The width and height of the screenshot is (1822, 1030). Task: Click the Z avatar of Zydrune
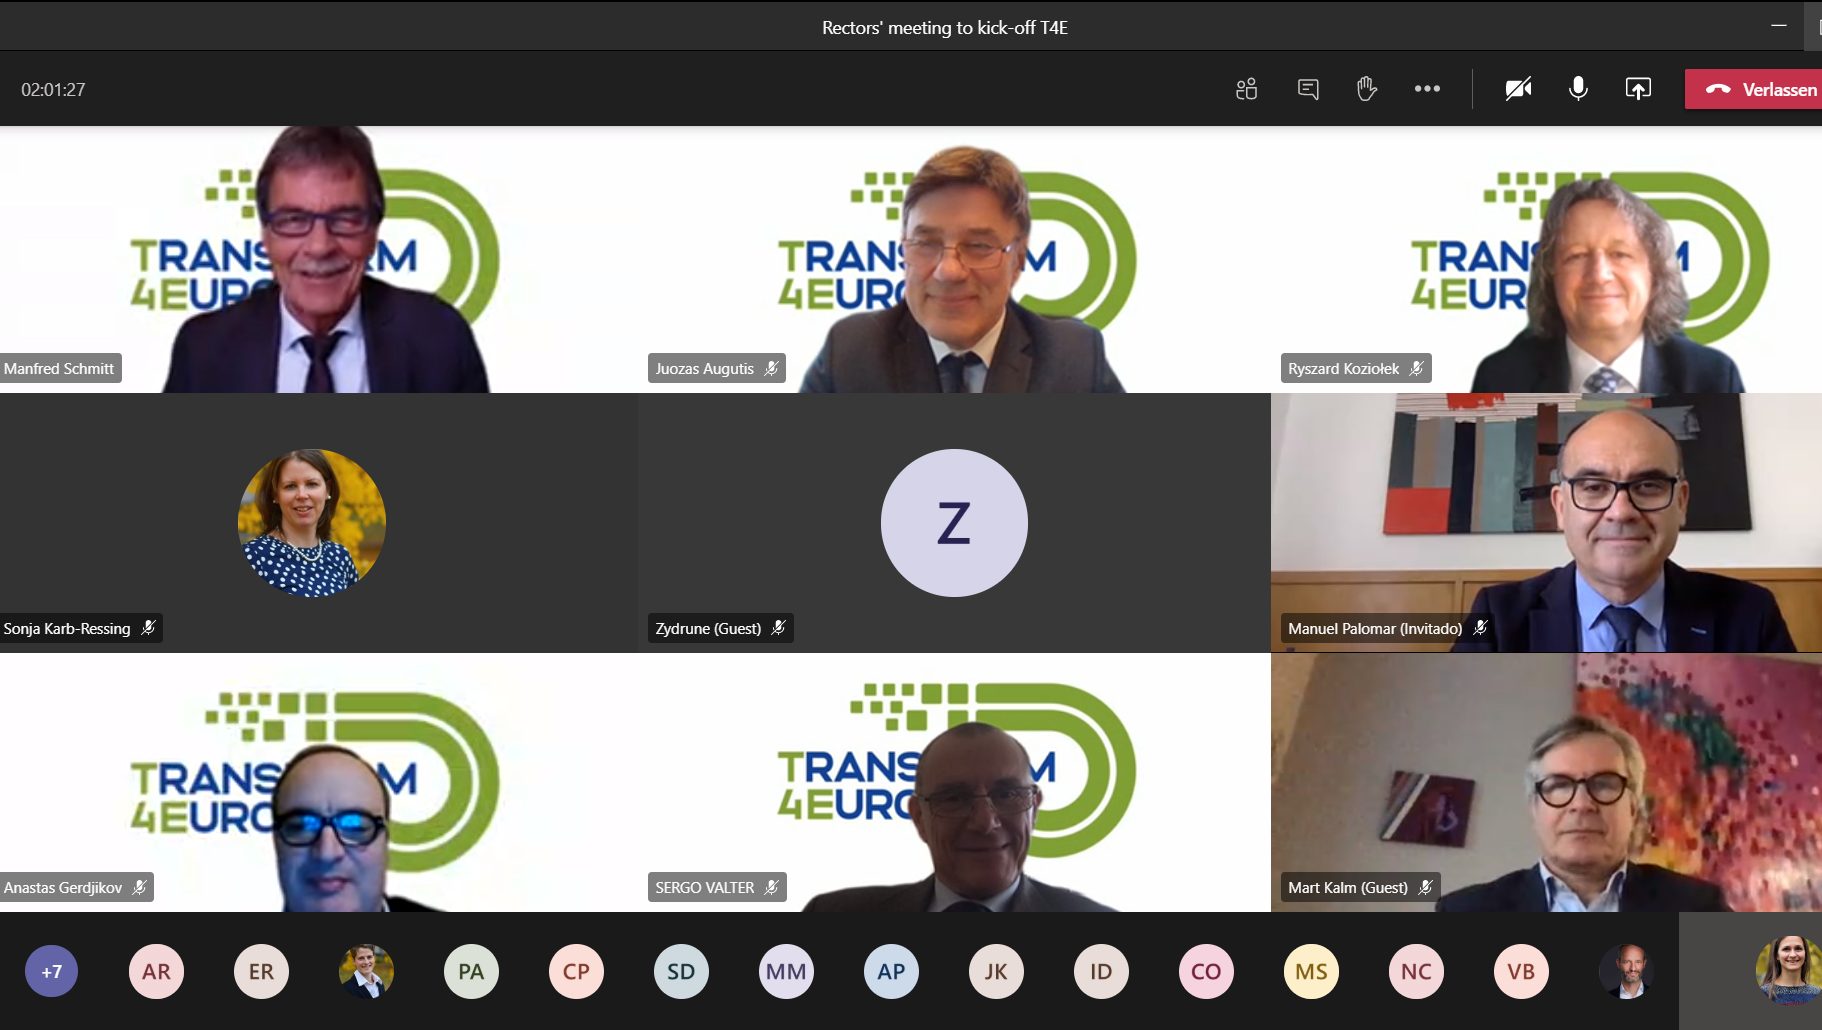coord(954,523)
